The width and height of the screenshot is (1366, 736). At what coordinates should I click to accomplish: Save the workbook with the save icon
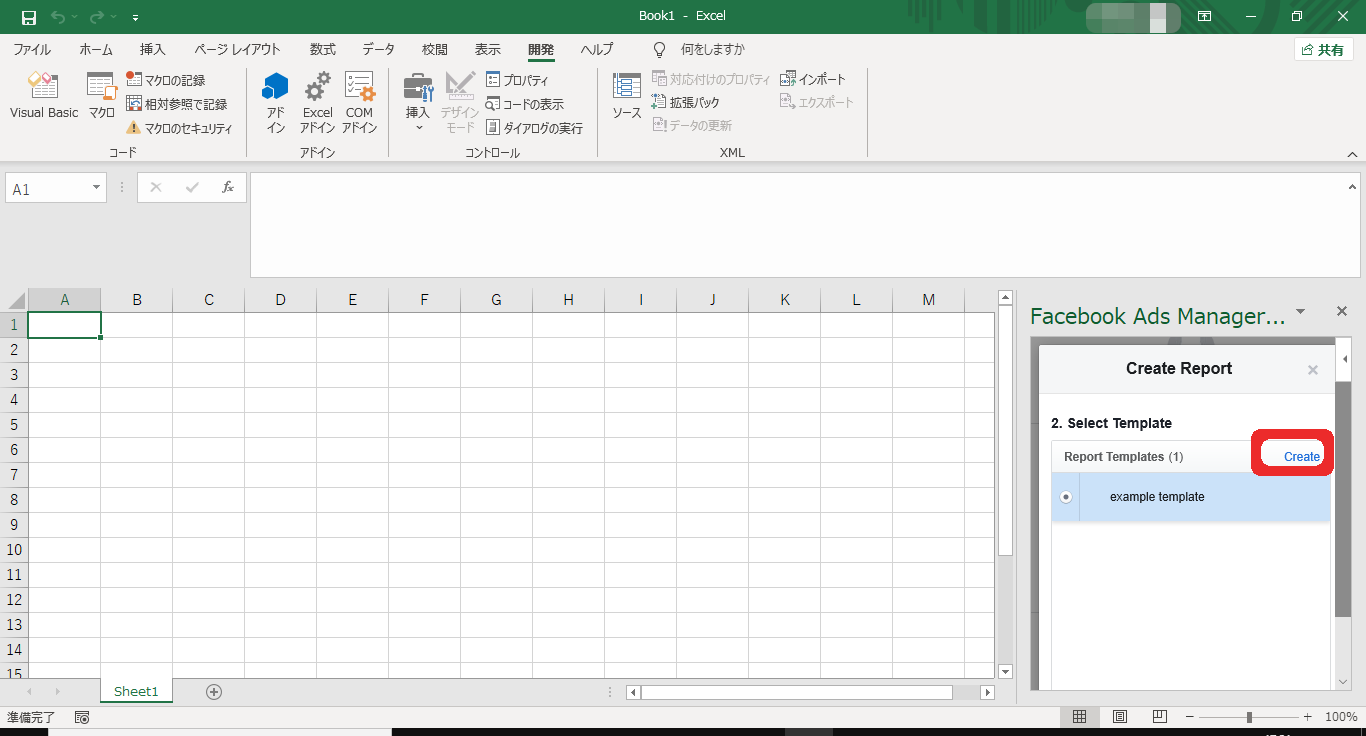click(28, 17)
